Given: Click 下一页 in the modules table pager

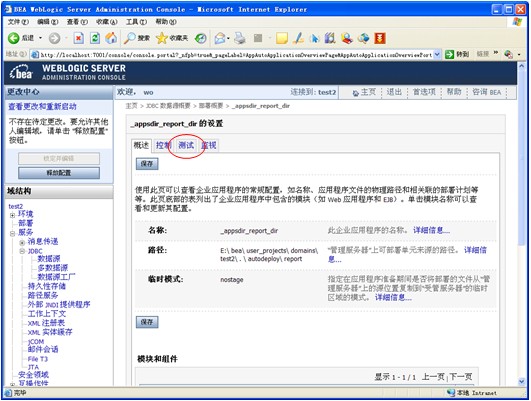Looking at the screenshot, I should 461,377.
